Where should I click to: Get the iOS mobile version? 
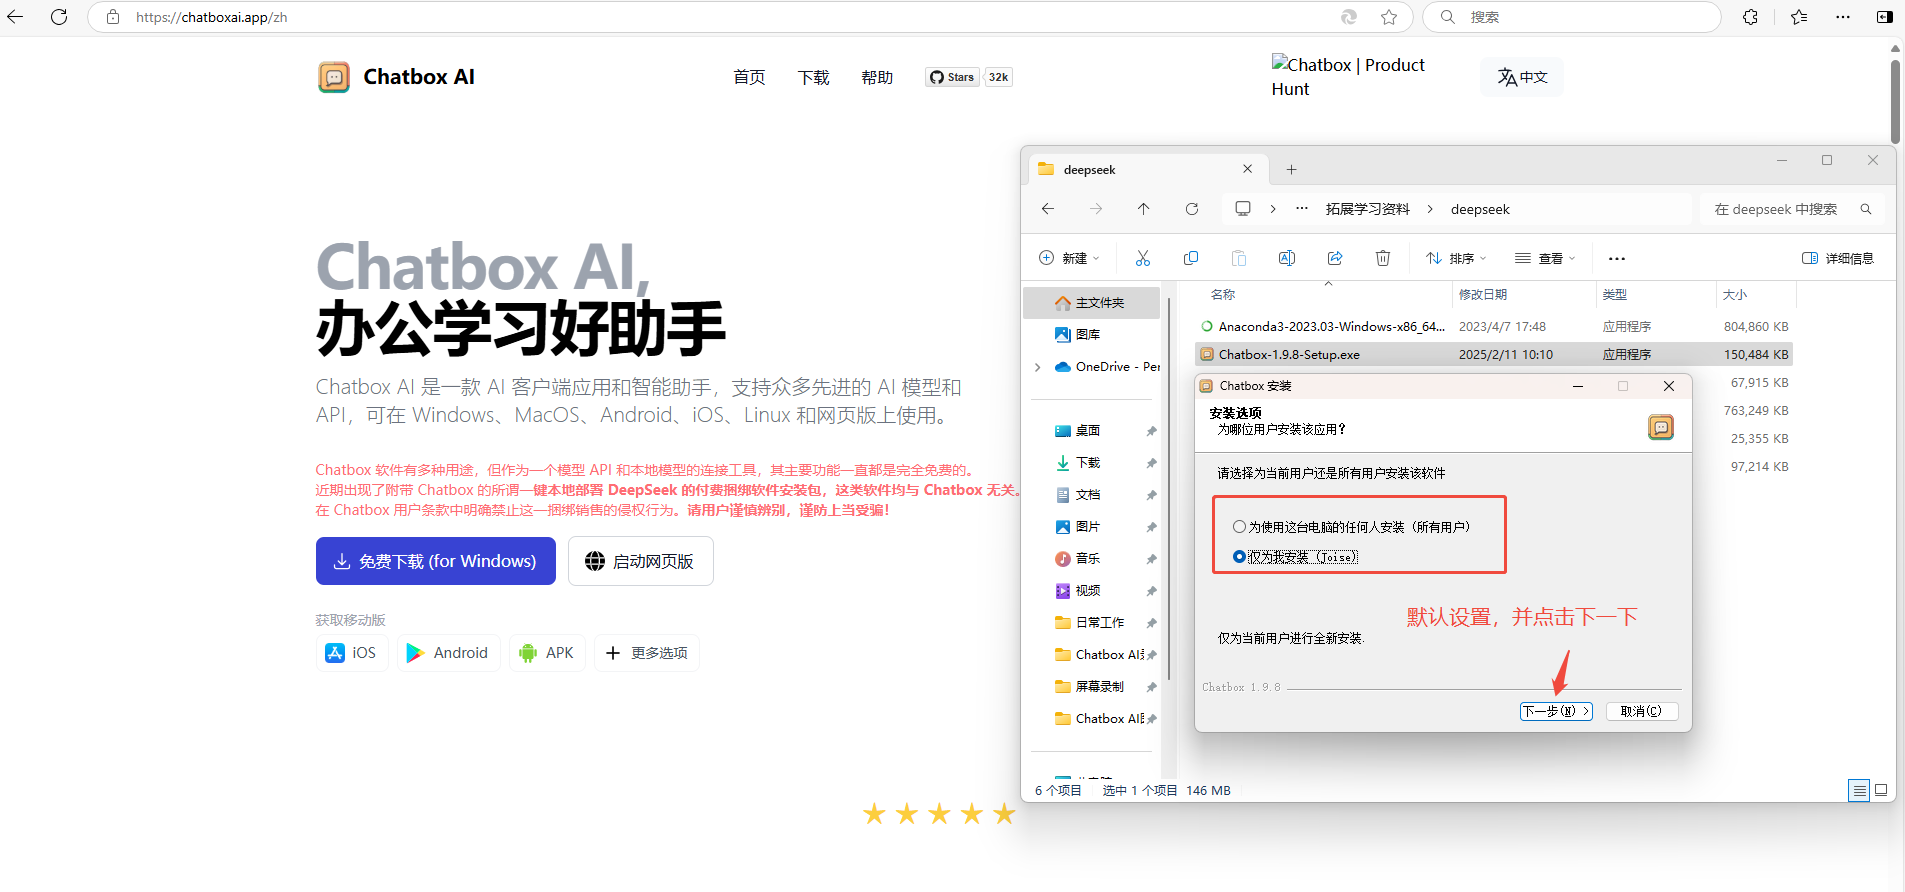[352, 653]
